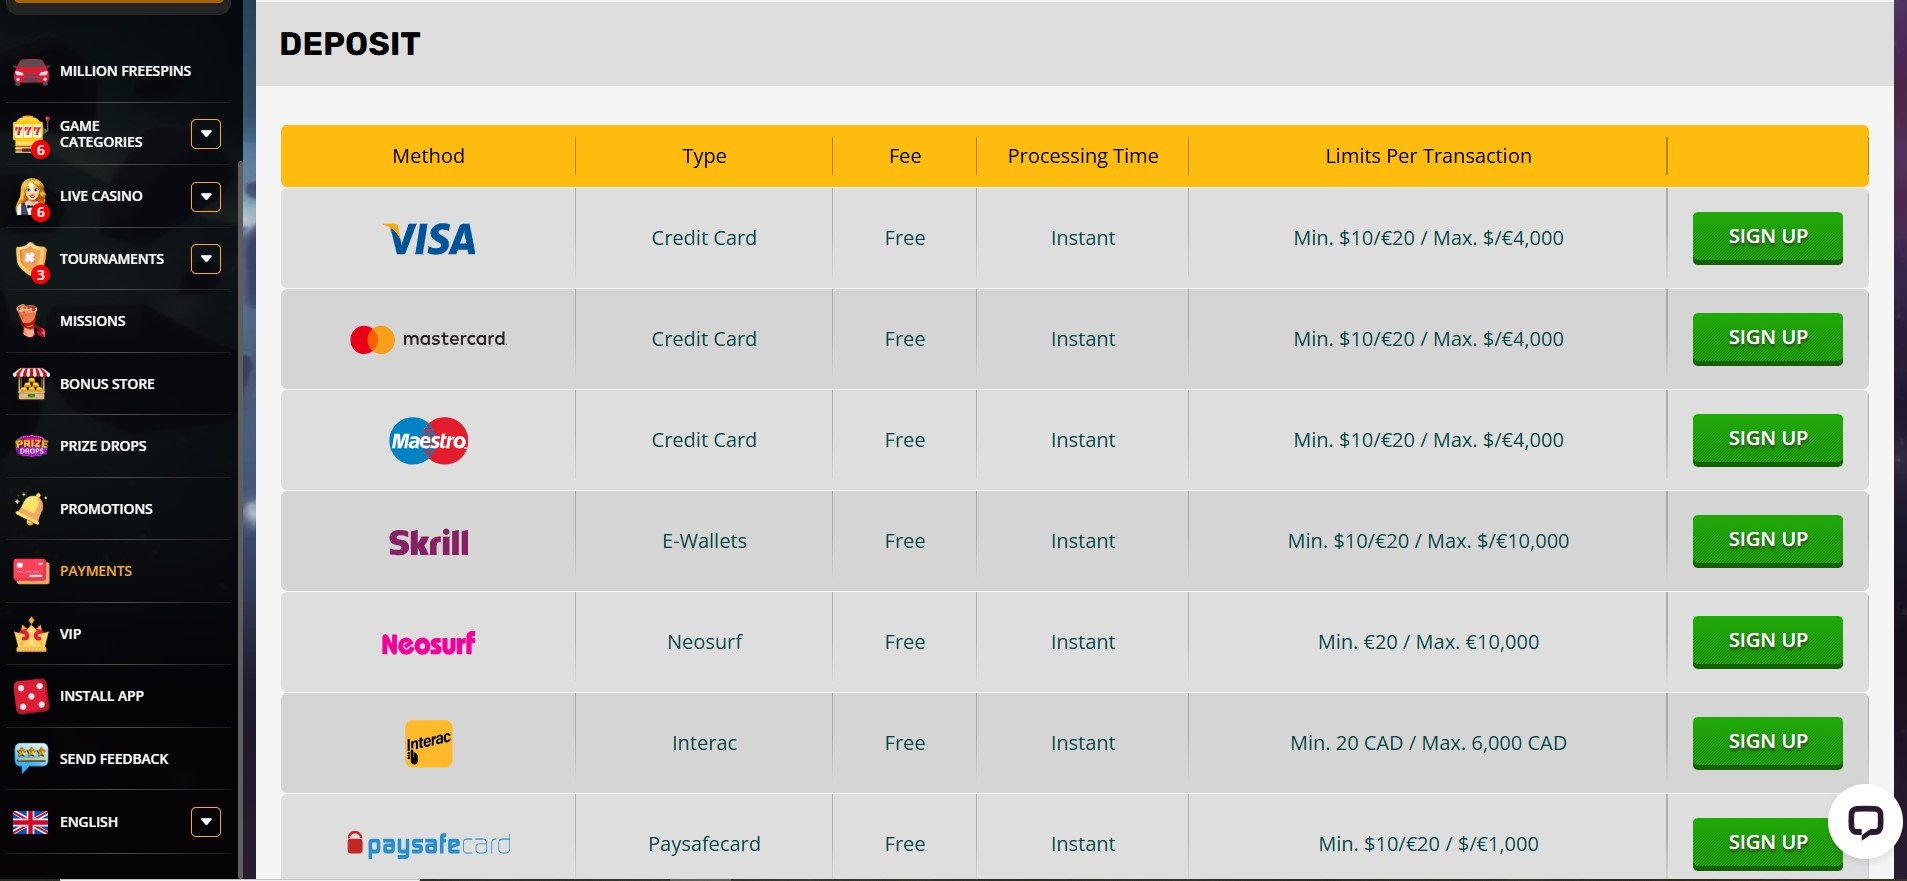1907x881 pixels.
Task: Click Sign Up in the Skrill row
Action: coord(1767,540)
